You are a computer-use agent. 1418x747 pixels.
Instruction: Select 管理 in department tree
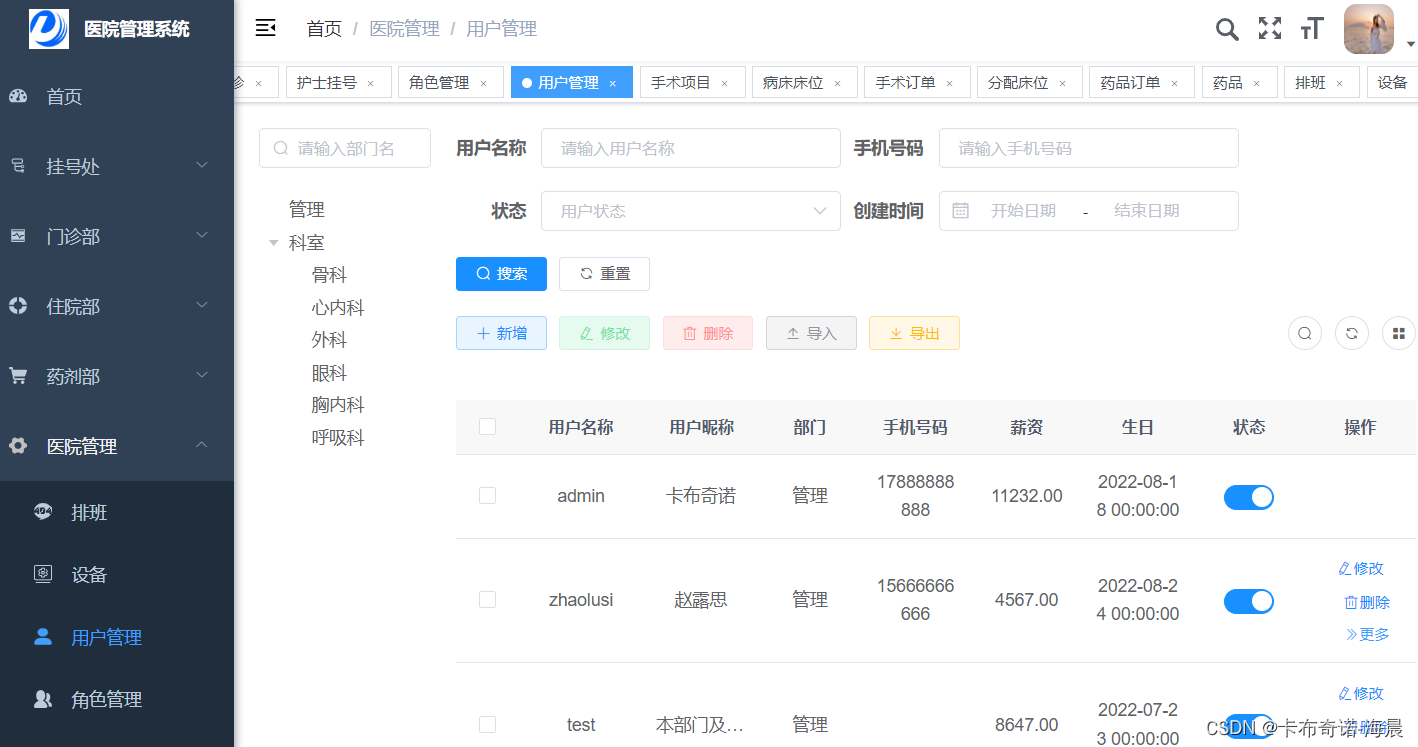[x=307, y=209]
